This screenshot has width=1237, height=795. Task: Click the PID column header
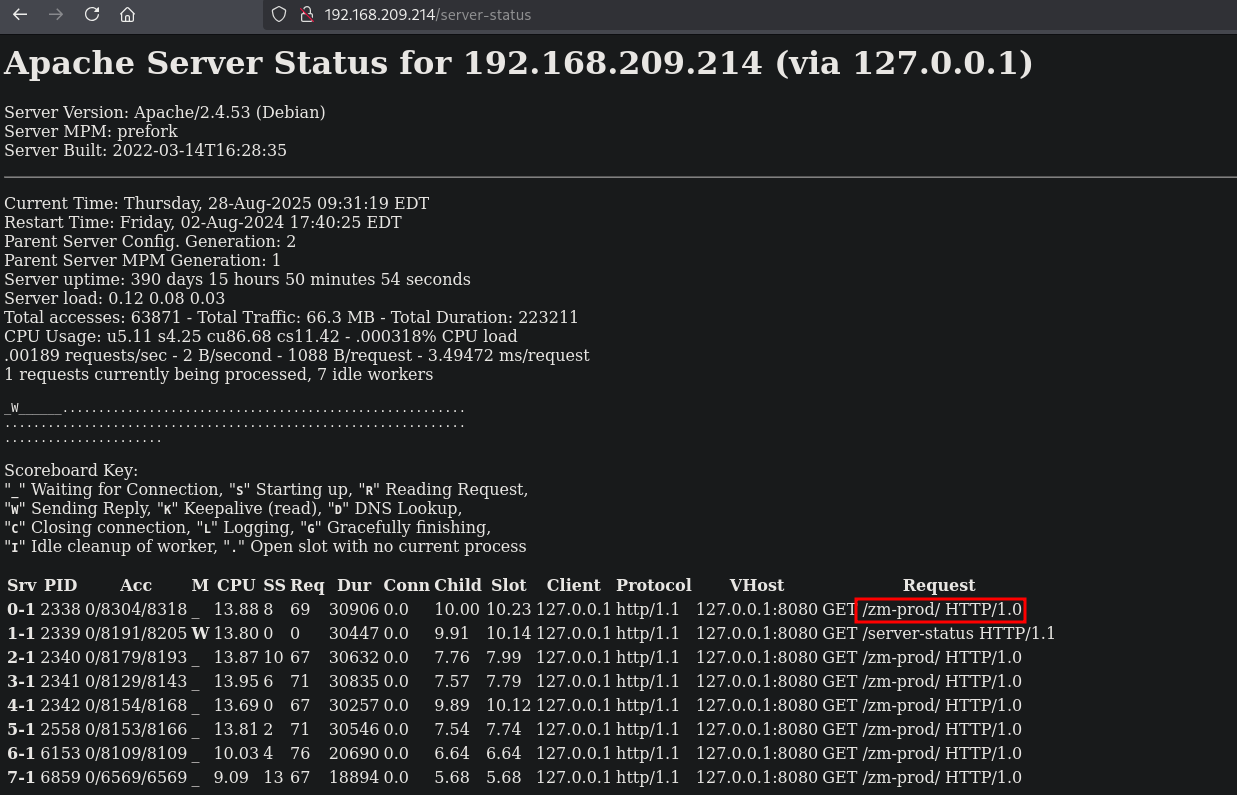[60, 585]
